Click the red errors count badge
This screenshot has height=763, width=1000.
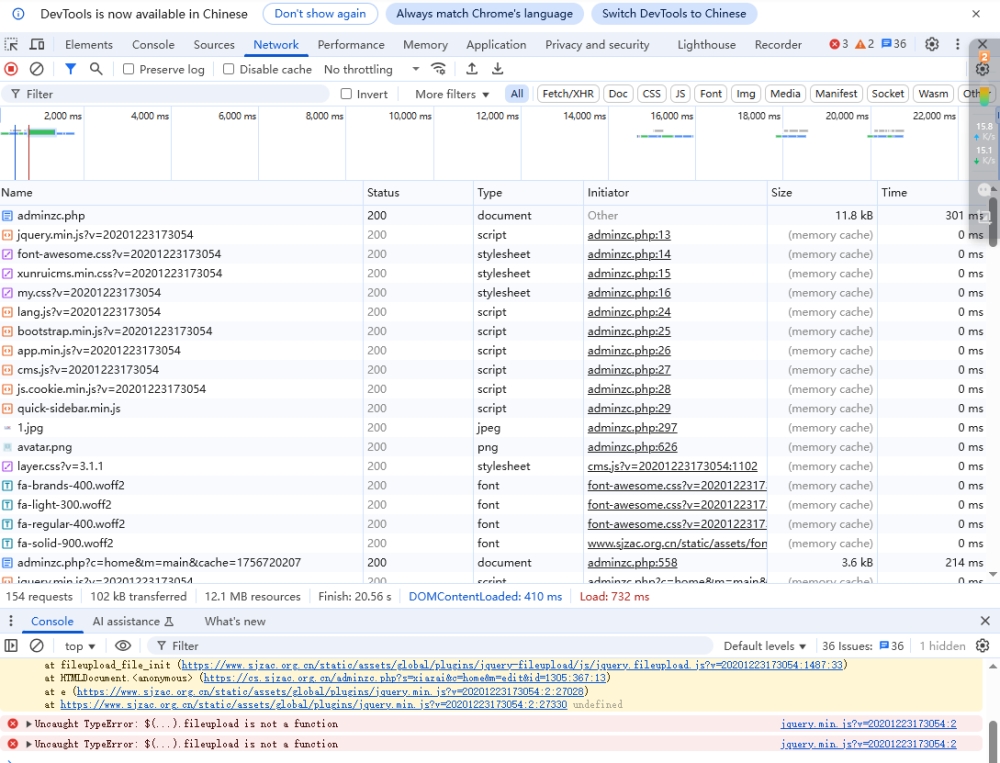point(839,44)
